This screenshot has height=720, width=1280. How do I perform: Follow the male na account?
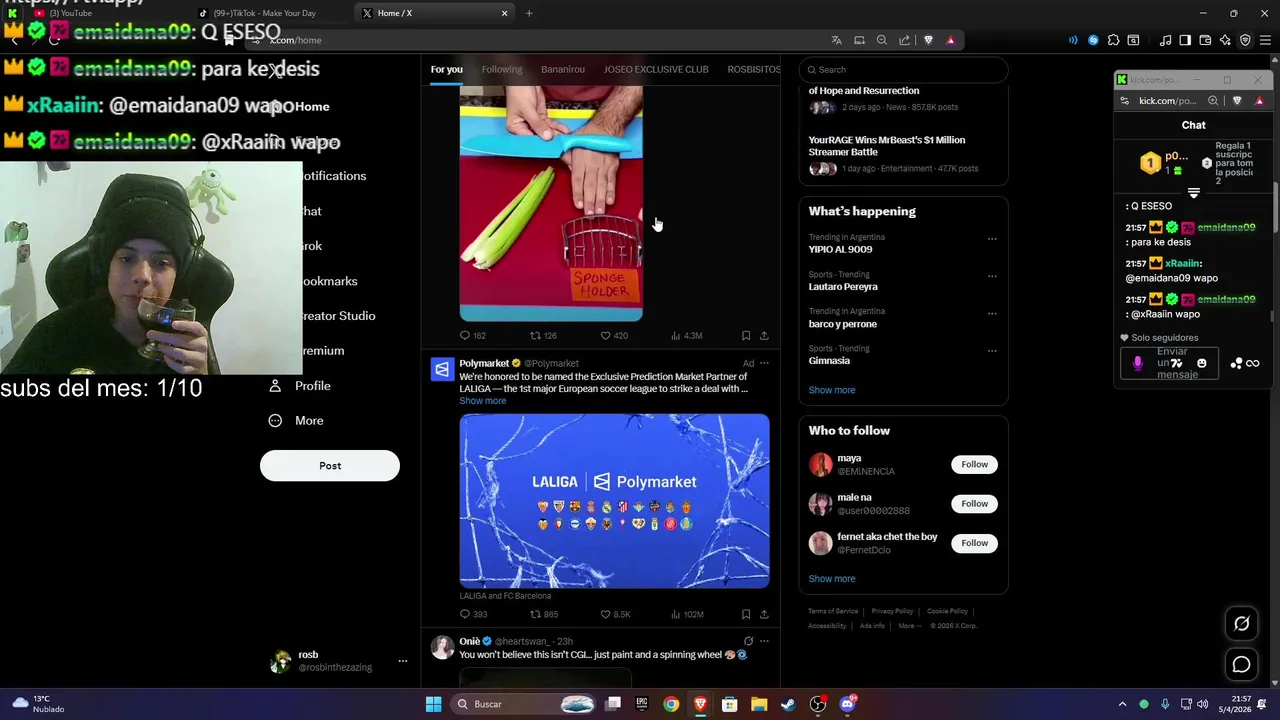click(x=974, y=504)
